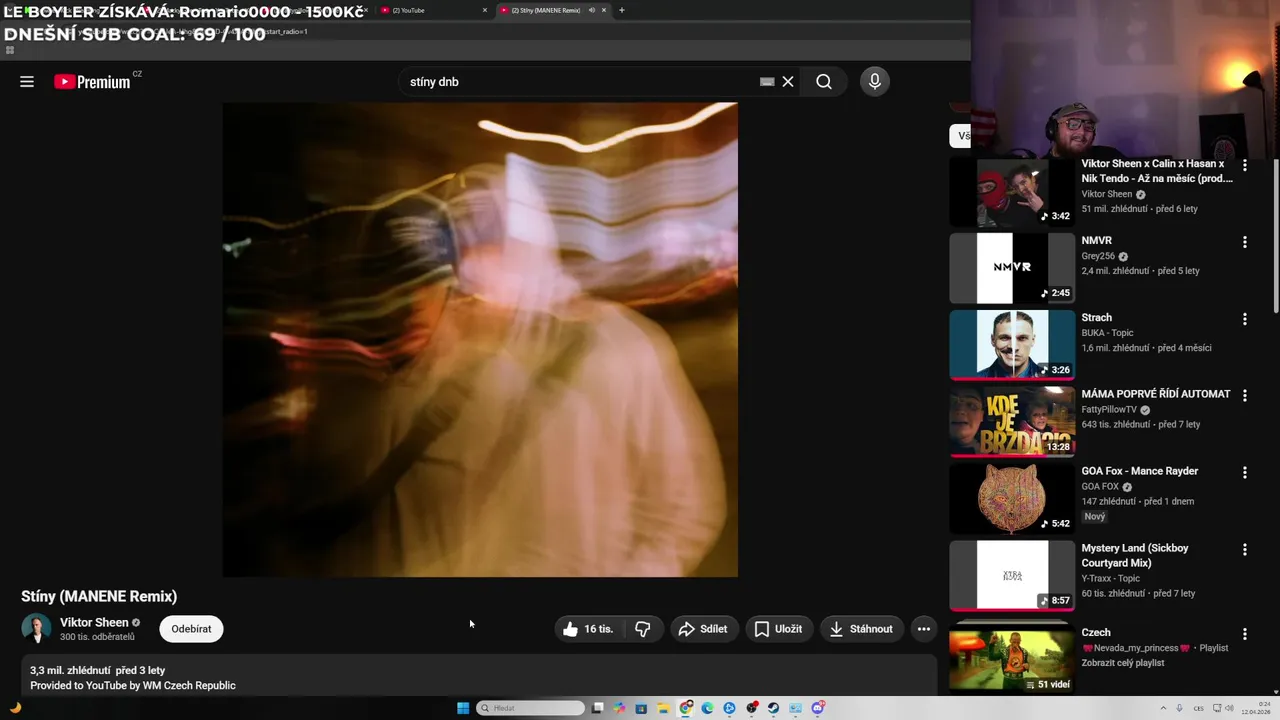Switch to Chrome on taskbar

pos(685,708)
